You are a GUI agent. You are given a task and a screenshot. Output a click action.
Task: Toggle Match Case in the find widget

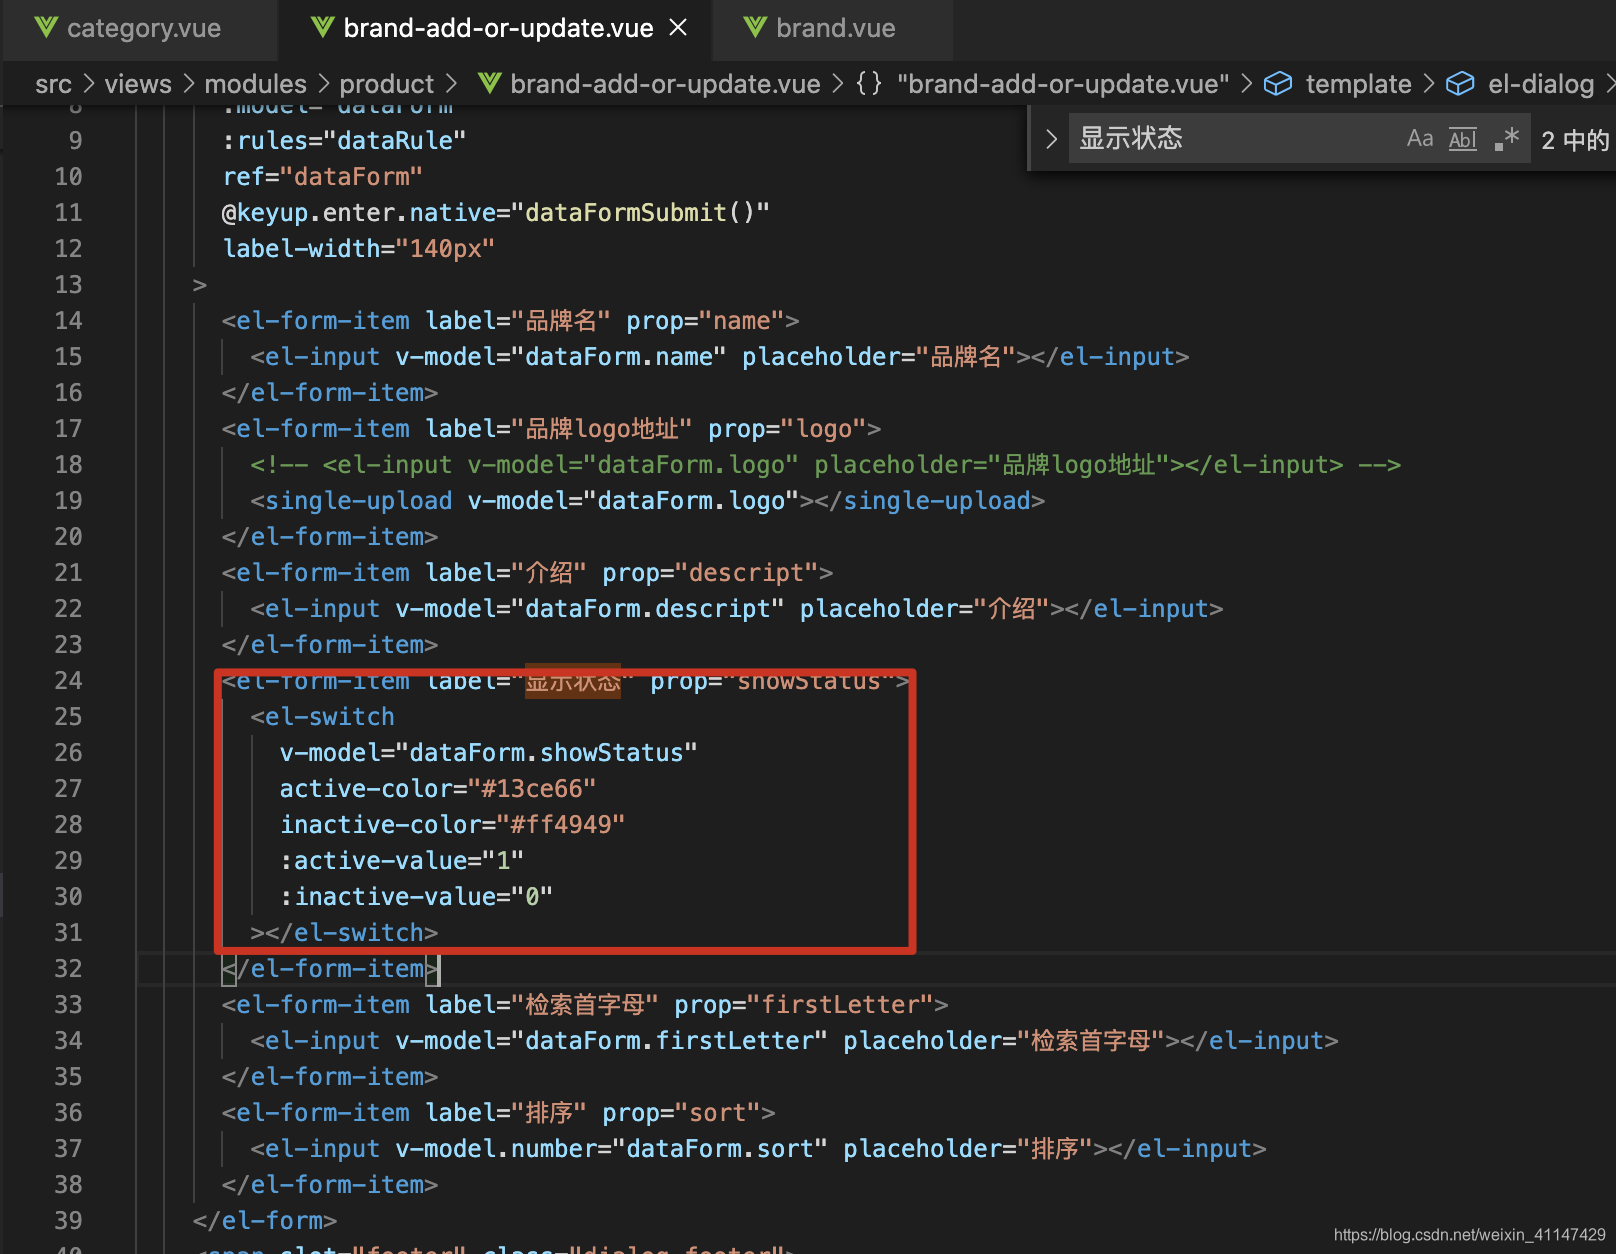click(x=1419, y=137)
